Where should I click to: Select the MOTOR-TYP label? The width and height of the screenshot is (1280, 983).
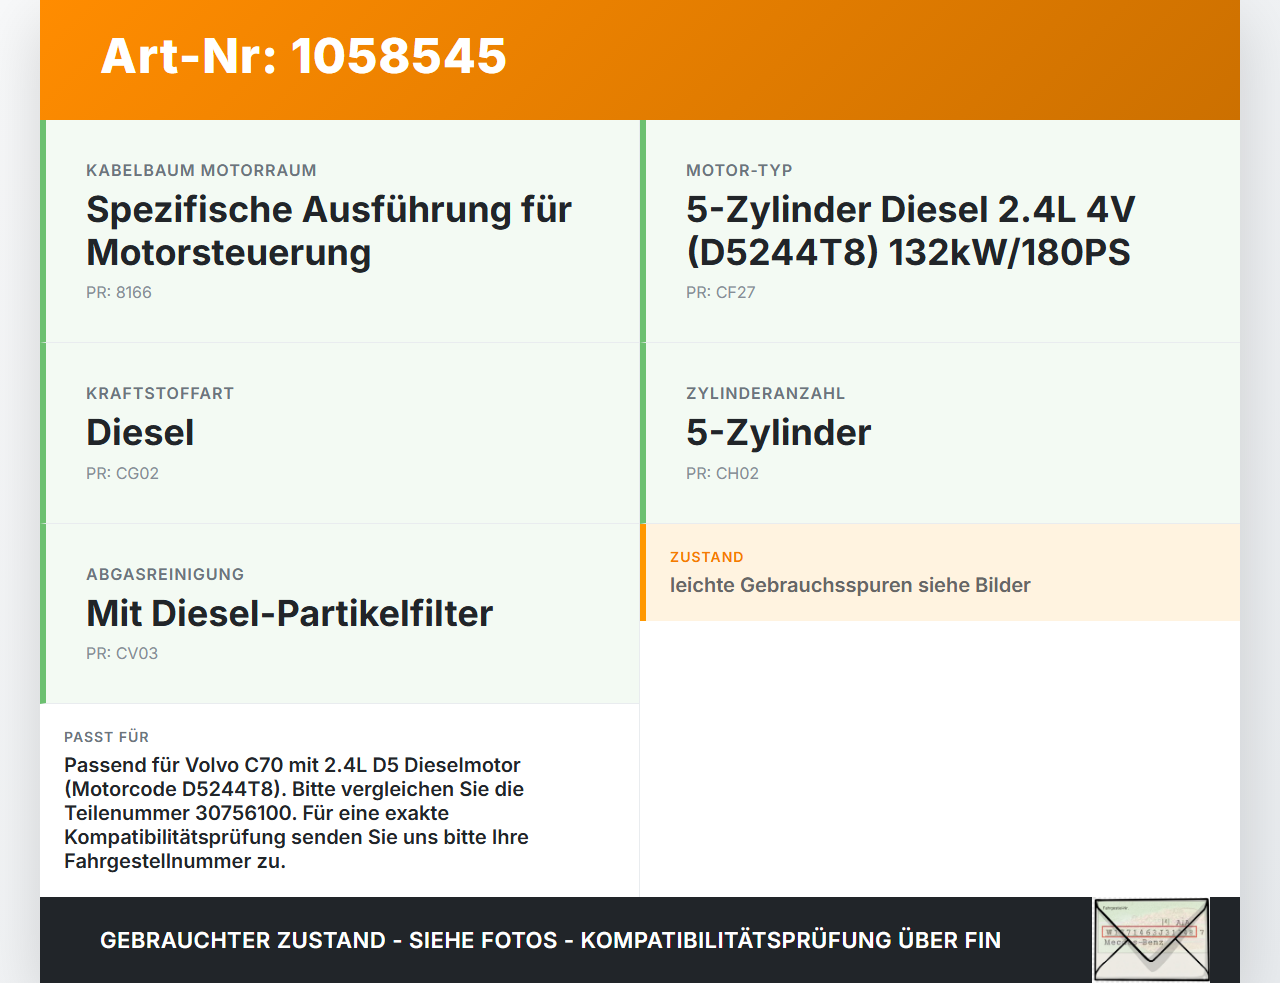(x=739, y=170)
